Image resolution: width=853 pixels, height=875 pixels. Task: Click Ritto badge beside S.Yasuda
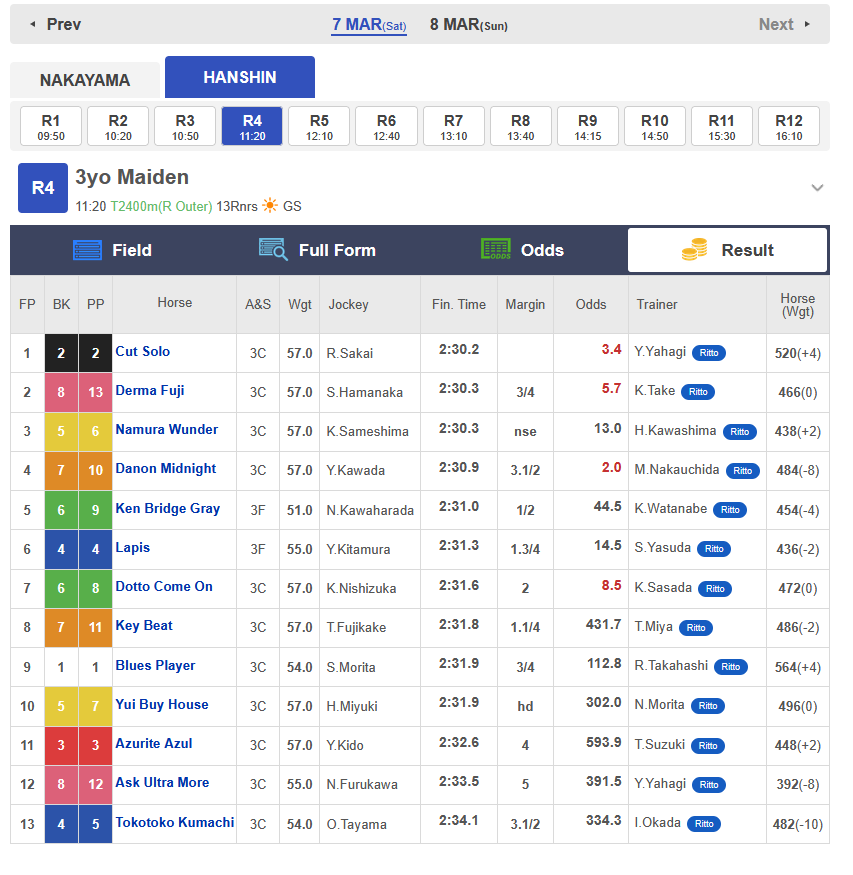click(x=714, y=549)
